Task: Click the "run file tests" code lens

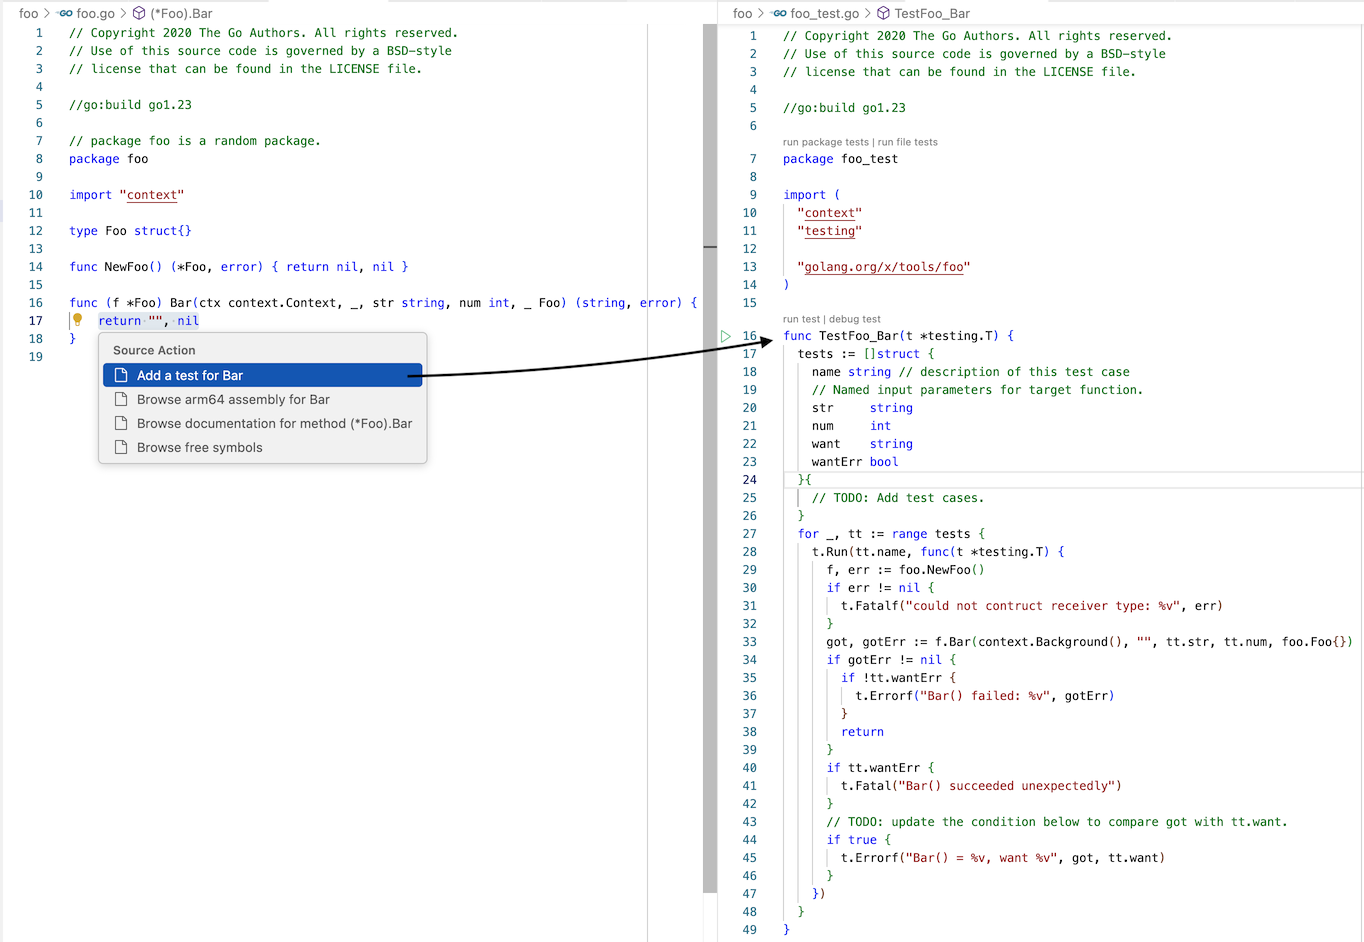Action: (x=908, y=142)
